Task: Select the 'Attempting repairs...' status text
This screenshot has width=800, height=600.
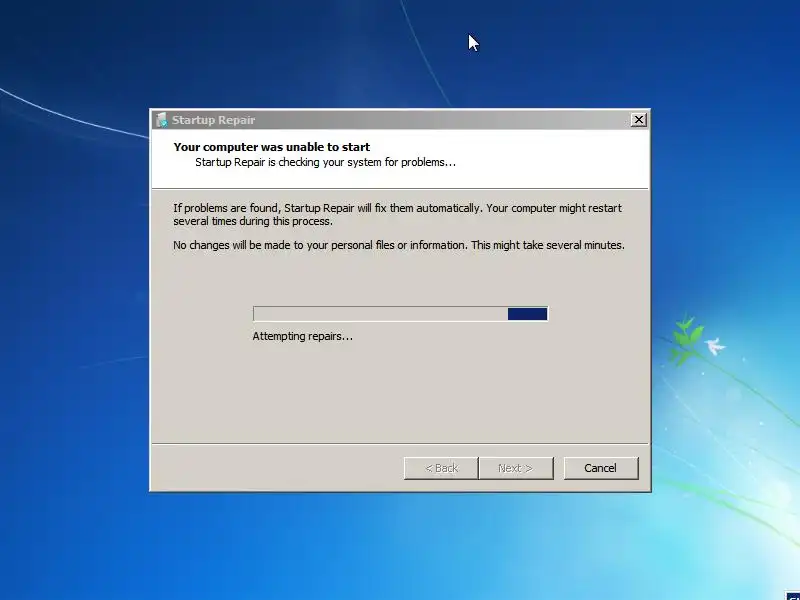Action: [x=303, y=336]
